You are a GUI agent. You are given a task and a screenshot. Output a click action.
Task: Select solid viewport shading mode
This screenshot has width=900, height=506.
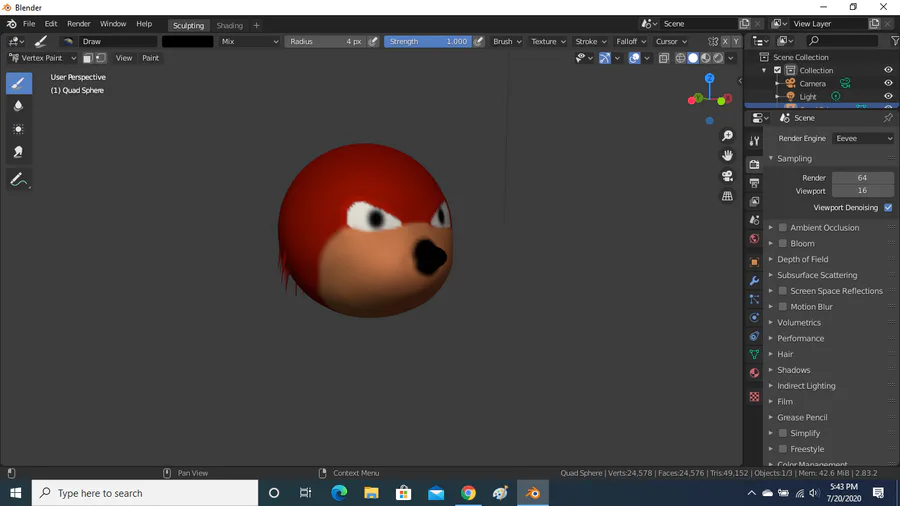point(693,58)
